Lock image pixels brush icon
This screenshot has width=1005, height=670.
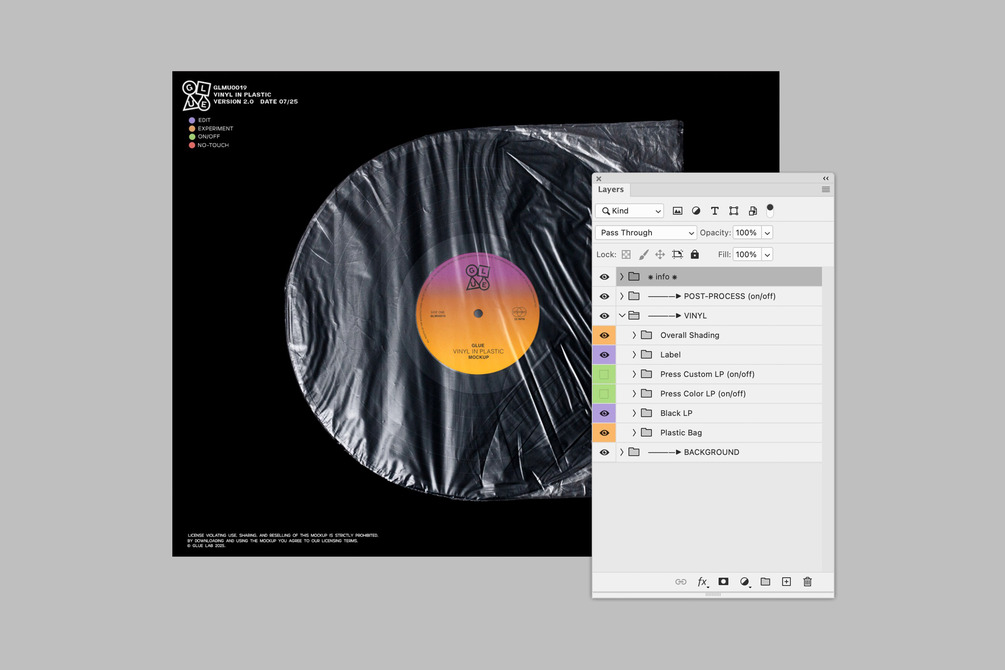click(644, 255)
